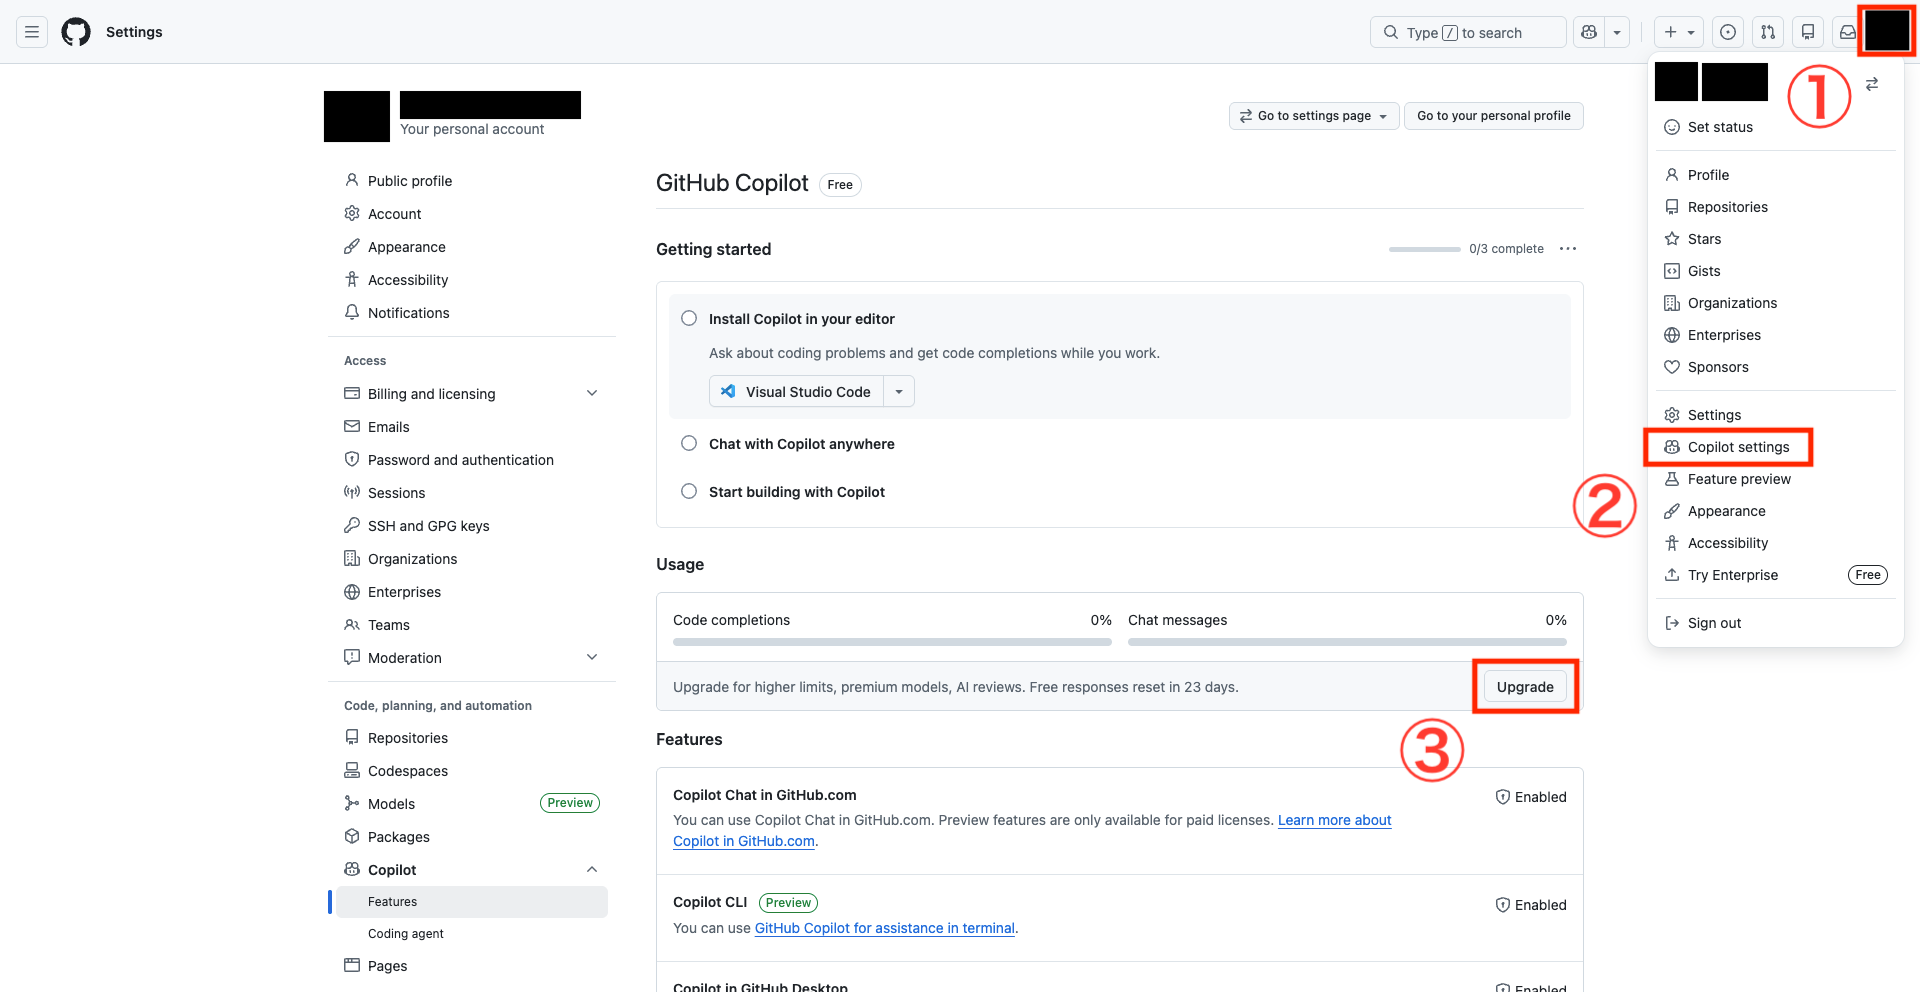Choose Sign out from user menu
1920x992 pixels.
click(1714, 623)
